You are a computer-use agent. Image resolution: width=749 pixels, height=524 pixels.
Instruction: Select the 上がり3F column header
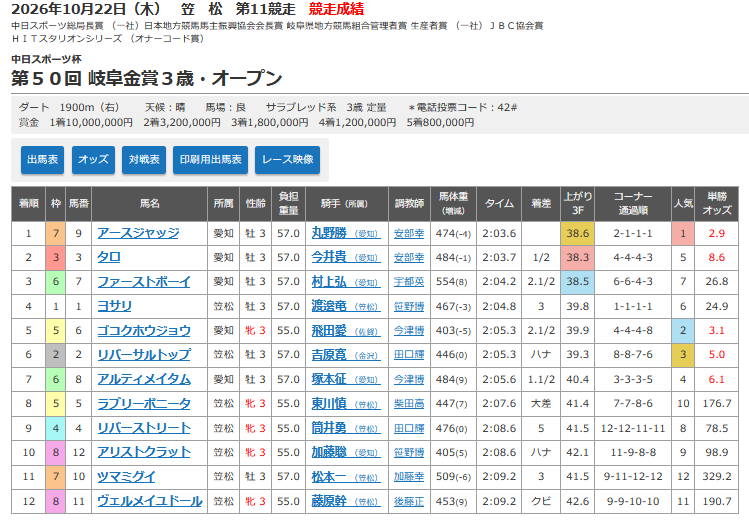(x=578, y=204)
